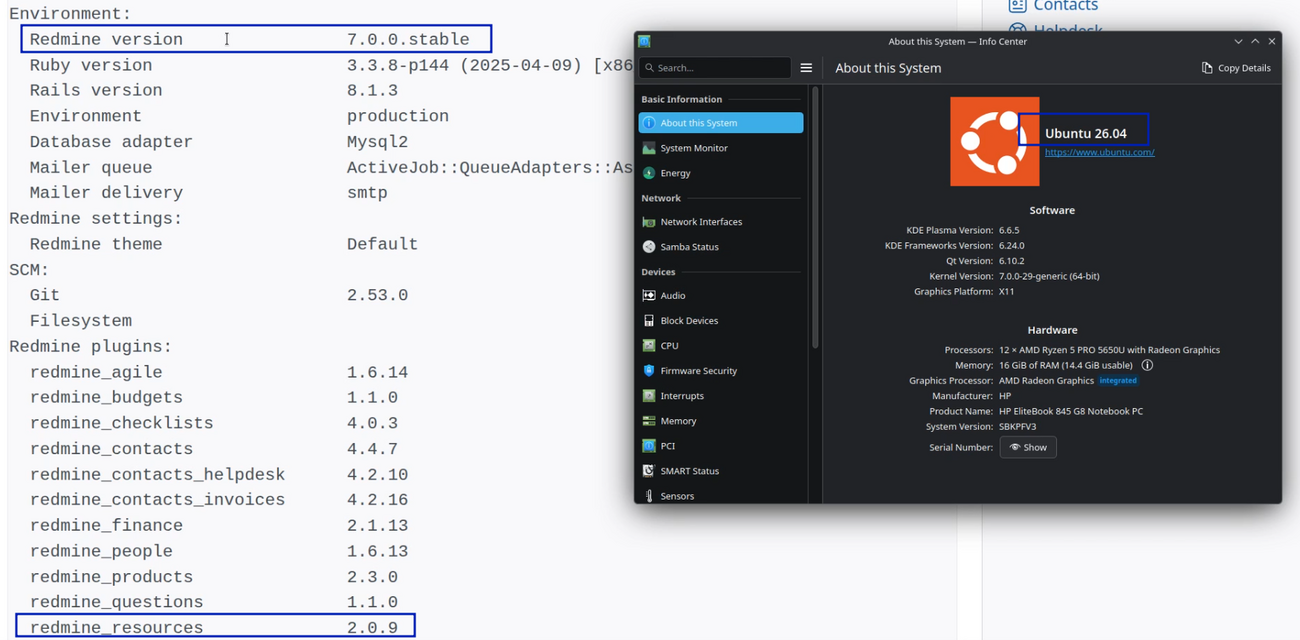Click the redmine_contacts_helpdesk plugin line
Screen dimensions: 1300x640
(x=219, y=474)
